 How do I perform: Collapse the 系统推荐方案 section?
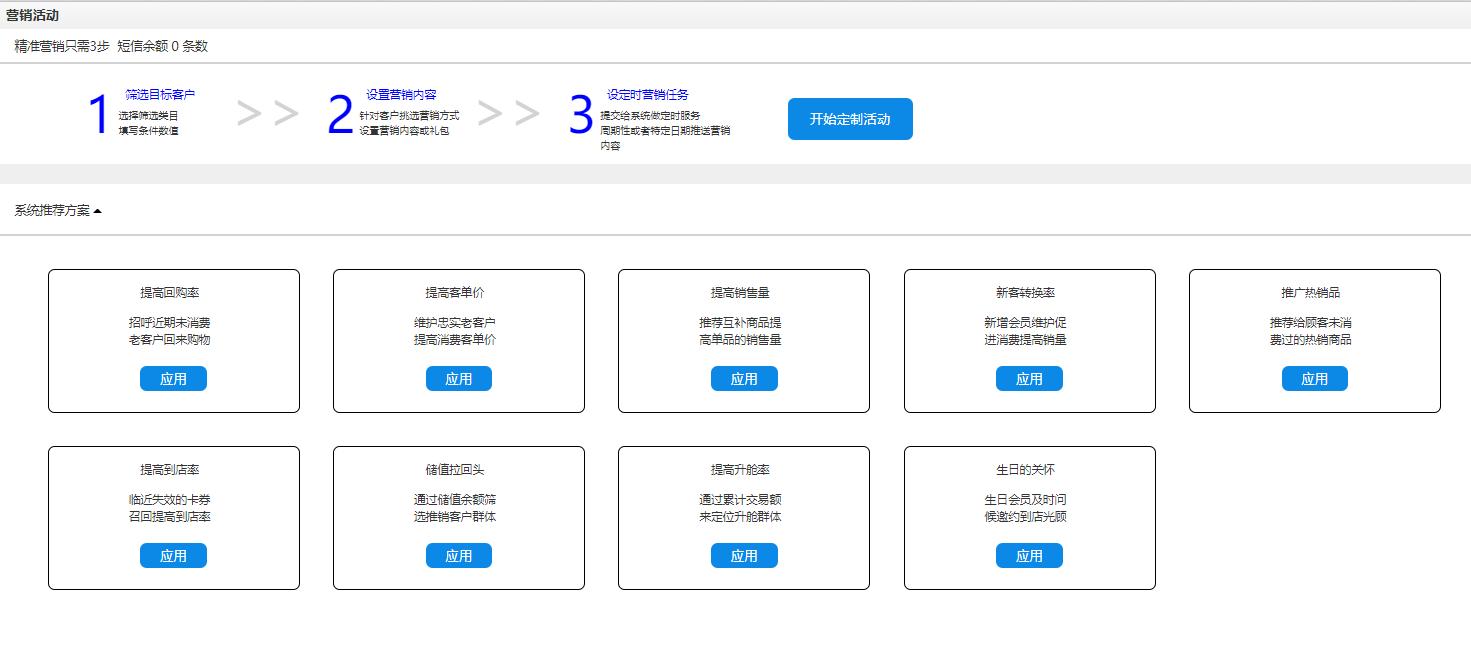click(57, 210)
